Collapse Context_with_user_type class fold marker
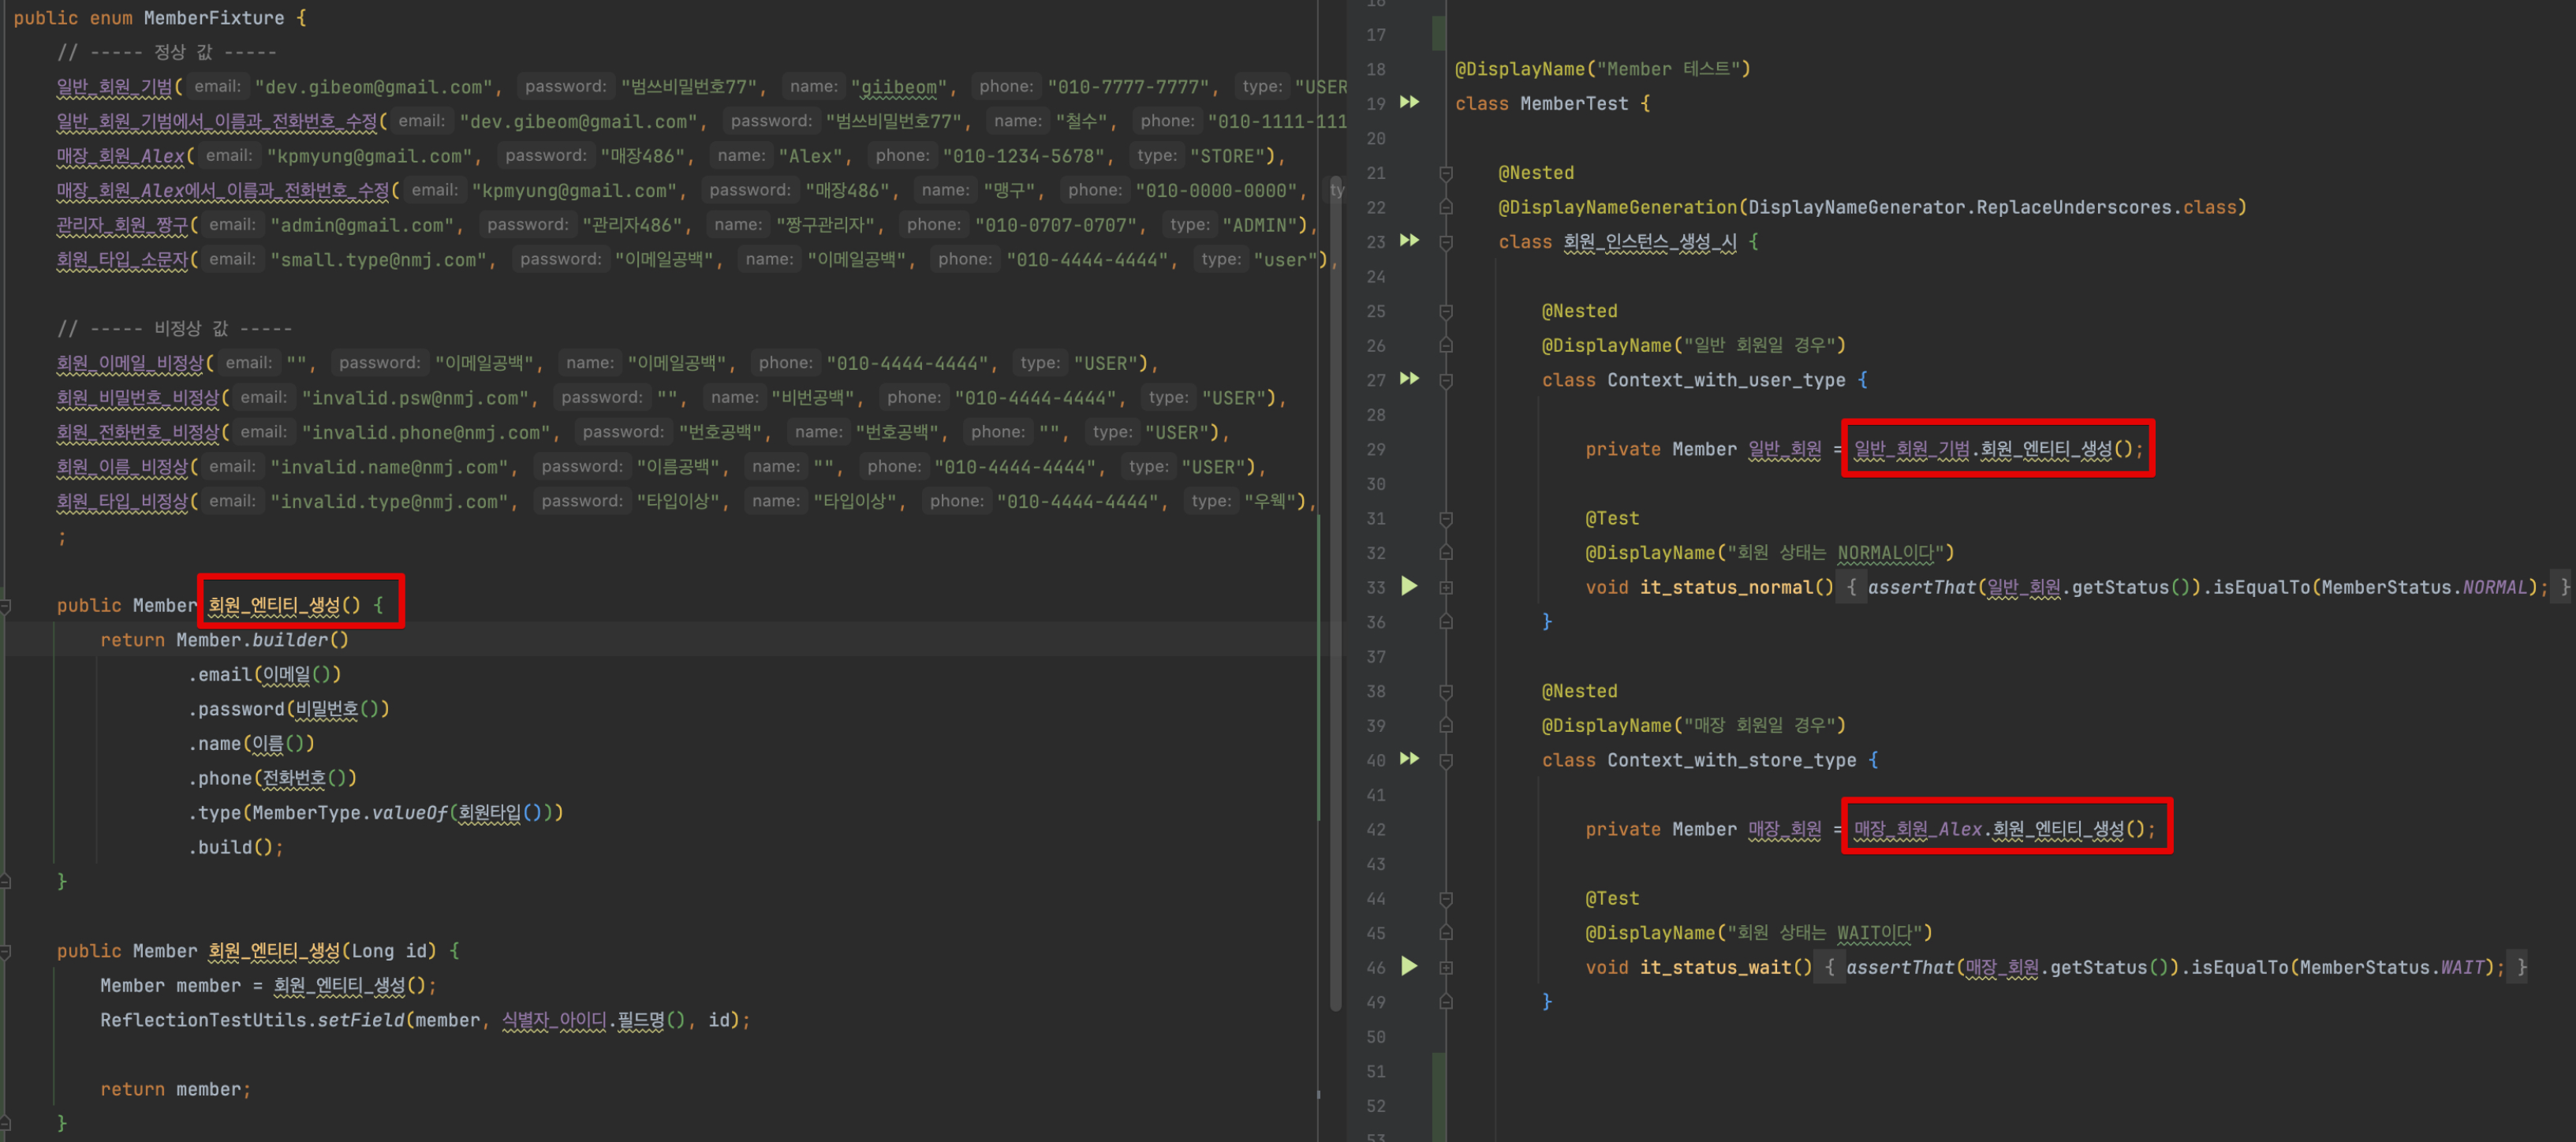2576x1142 pixels. click(1446, 380)
